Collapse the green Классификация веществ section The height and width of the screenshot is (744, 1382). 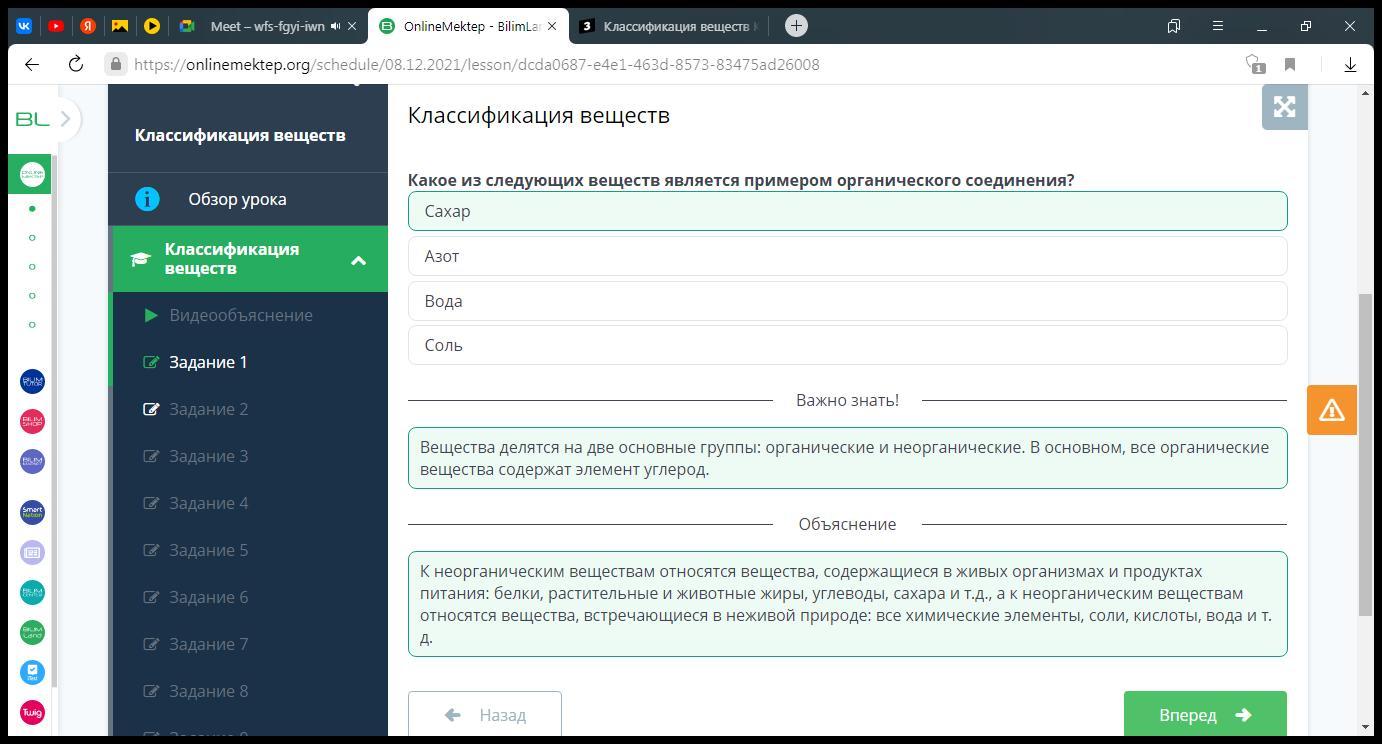[358, 260]
